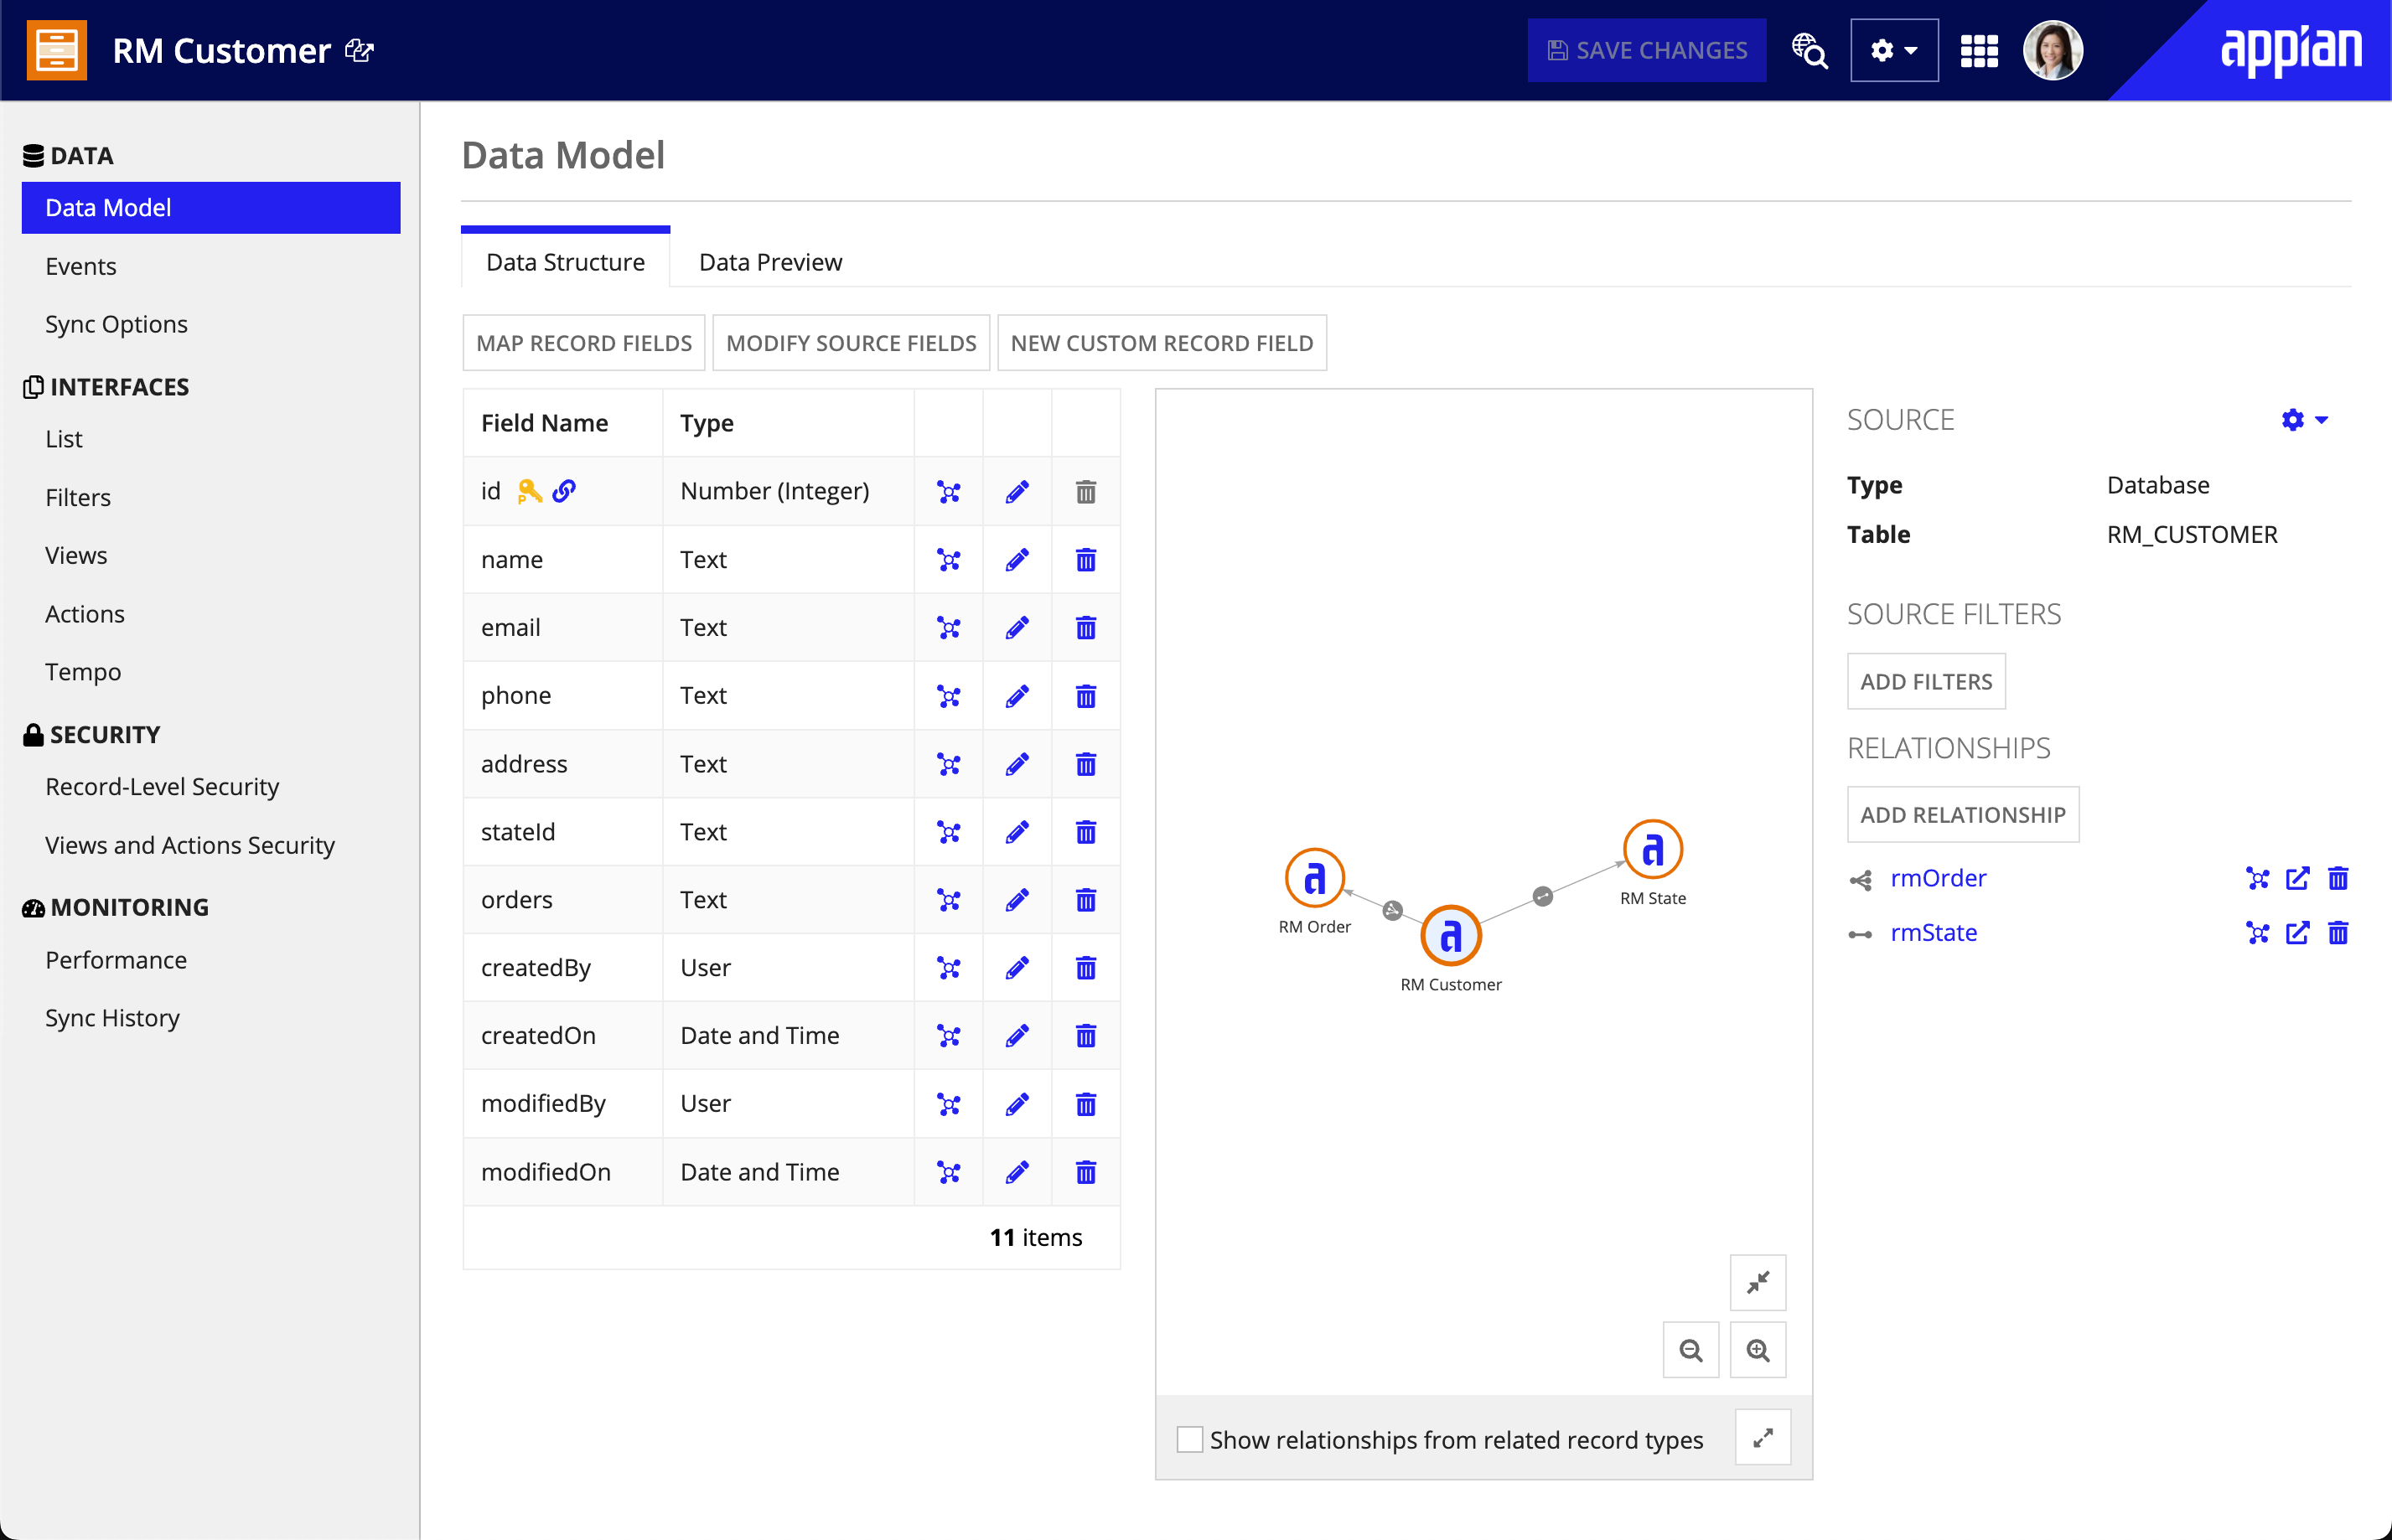The height and width of the screenshot is (1540, 2392).
Task: View dependents of rmOrder relationship
Action: coord(2257,878)
